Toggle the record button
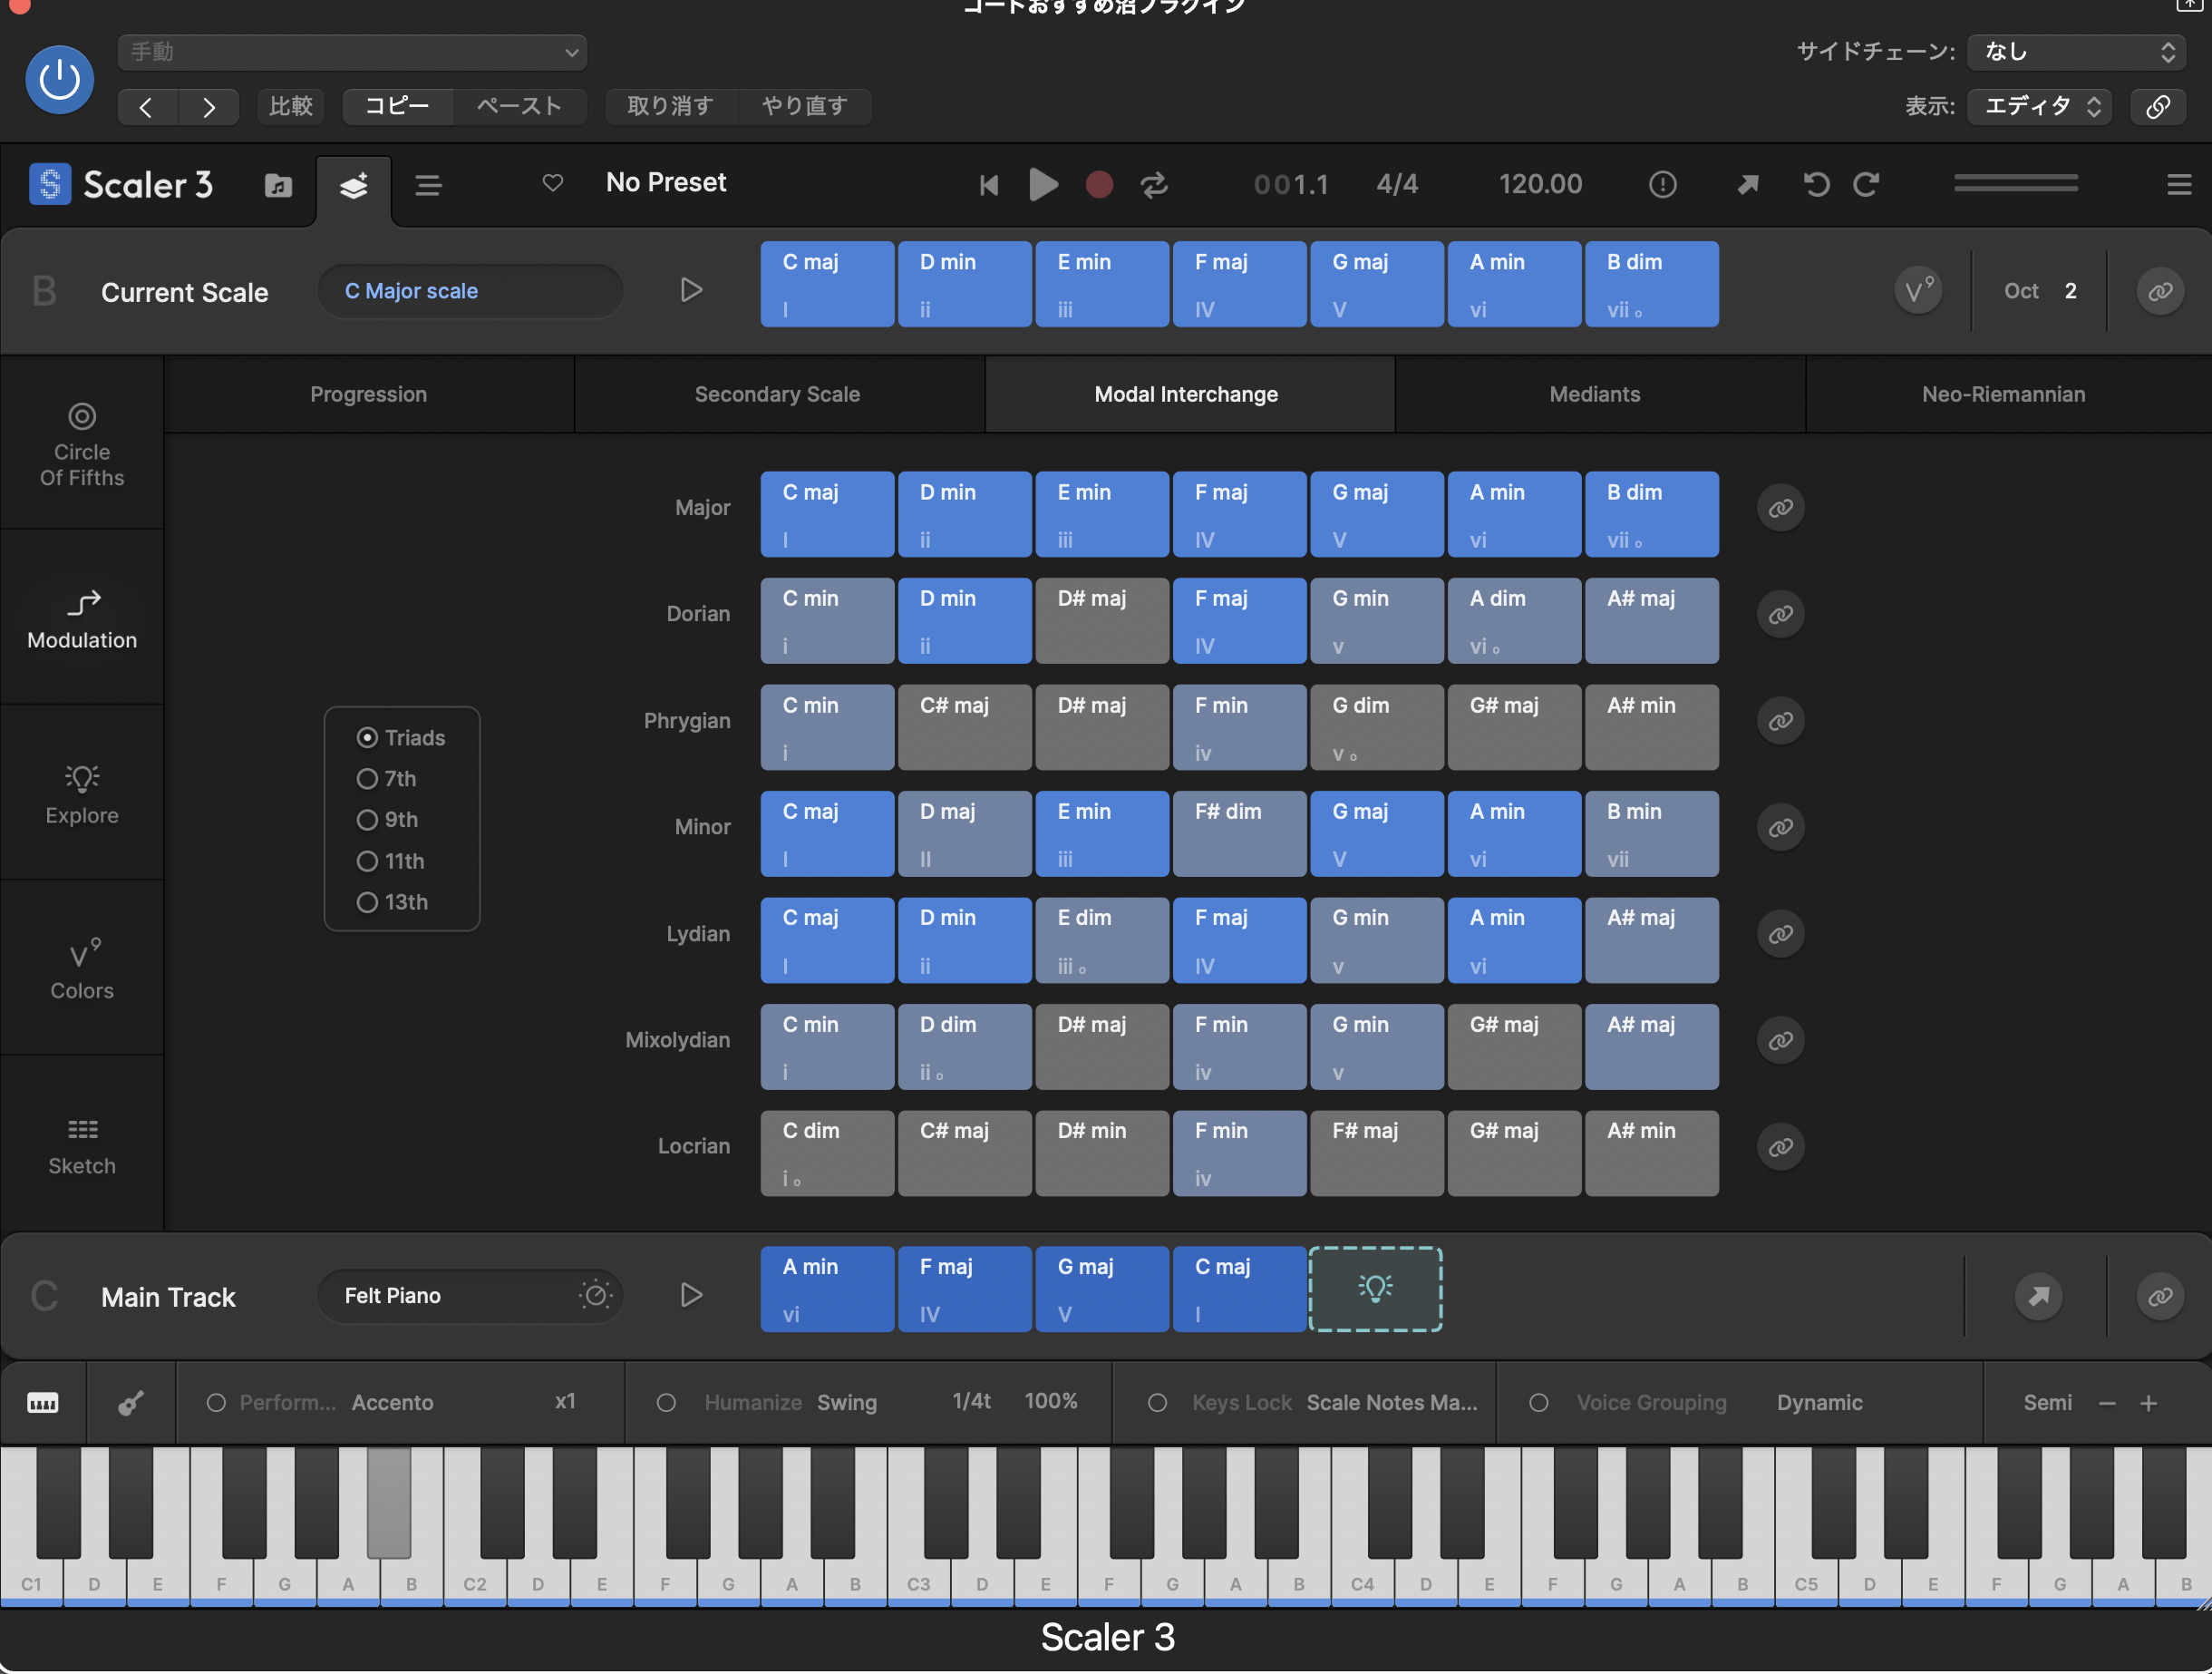Screen dimensions: 2212x1674 [1099, 185]
